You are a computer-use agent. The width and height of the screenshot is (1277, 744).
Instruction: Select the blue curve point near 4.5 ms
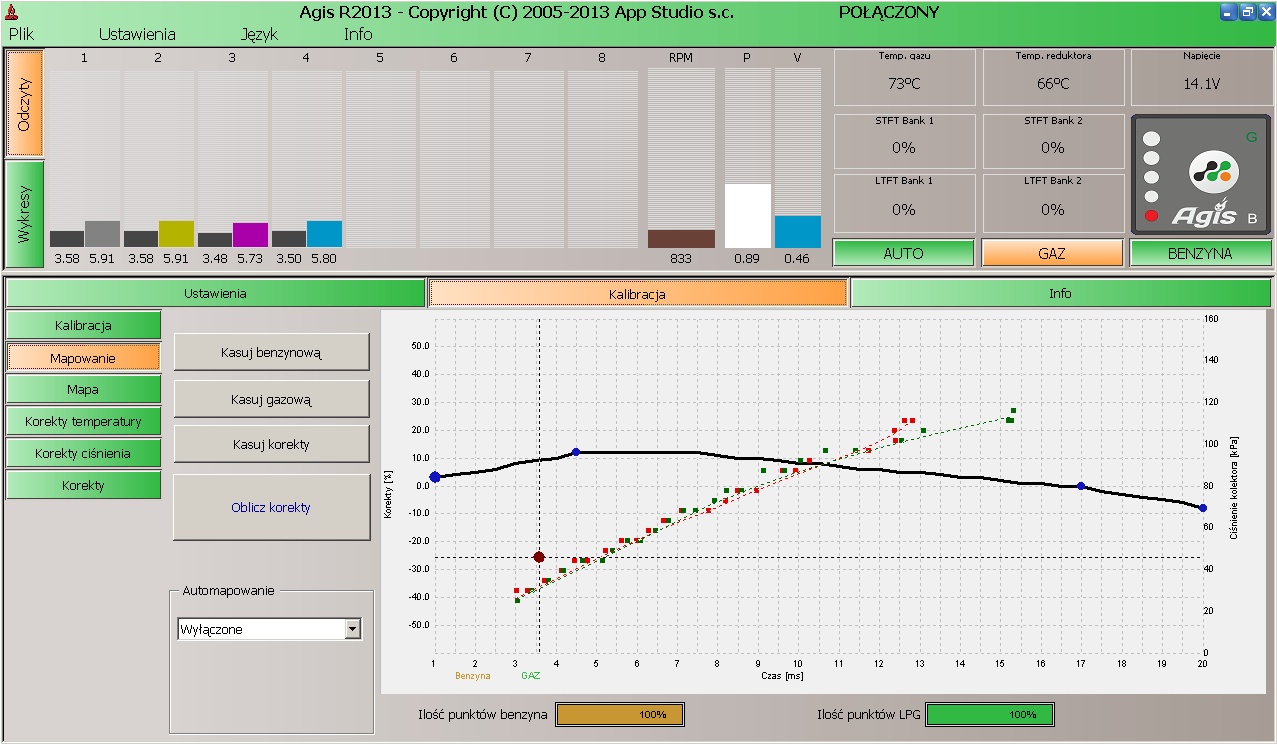[x=575, y=452]
